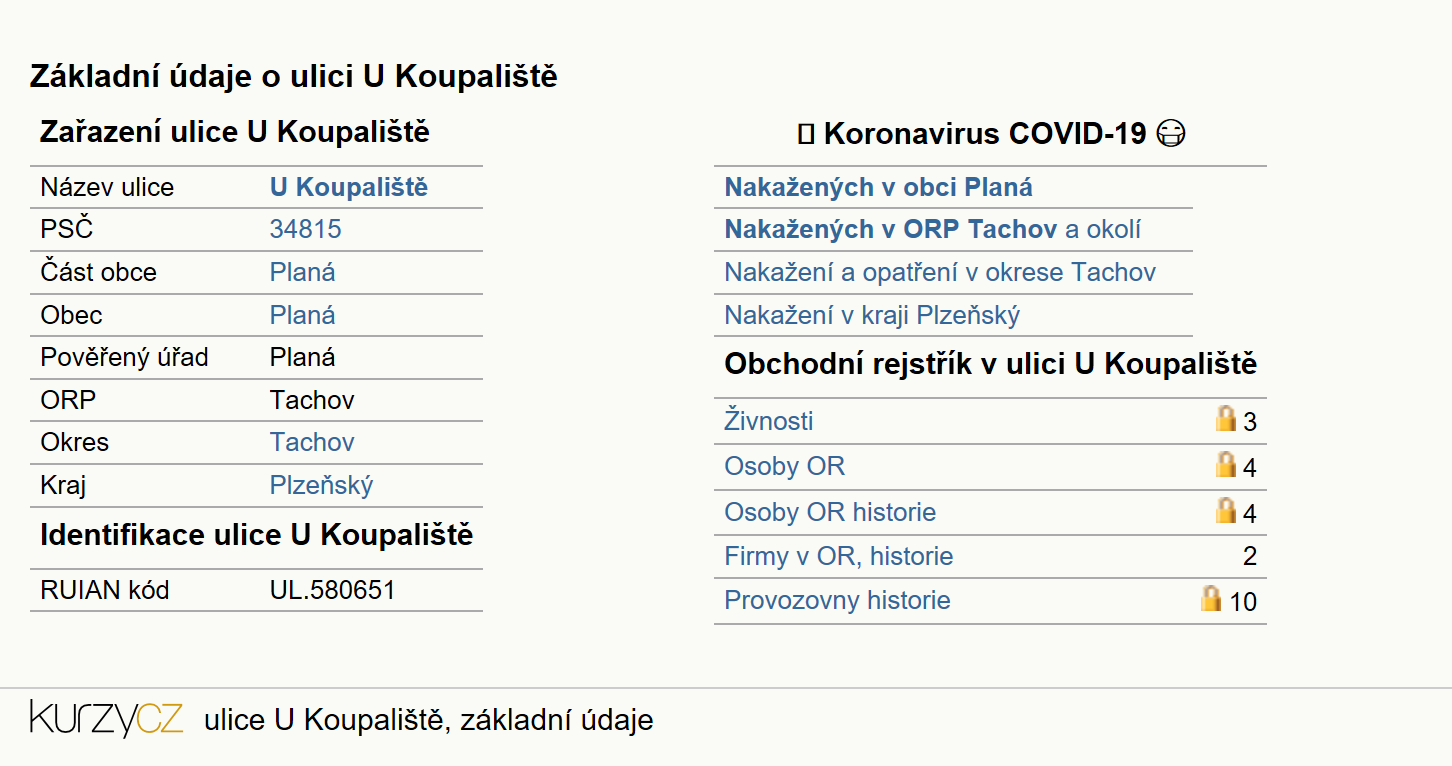Open the Planá link in Část obce row
This screenshot has width=1452, height=766.
302,272
